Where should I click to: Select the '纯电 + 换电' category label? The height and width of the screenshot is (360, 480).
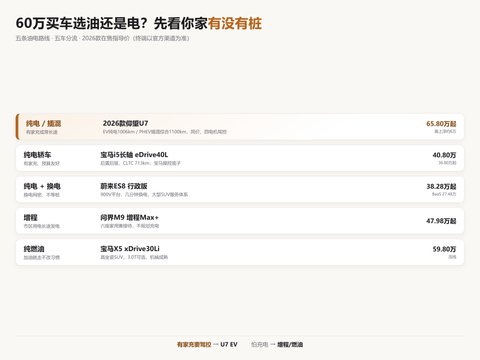point(42,186)
